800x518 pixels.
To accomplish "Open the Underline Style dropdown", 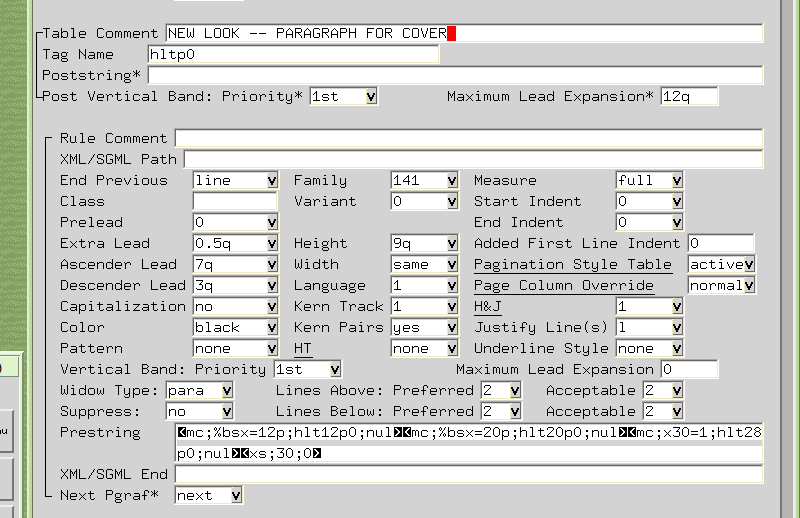I will pyautogui.click(x=649, y=348).
